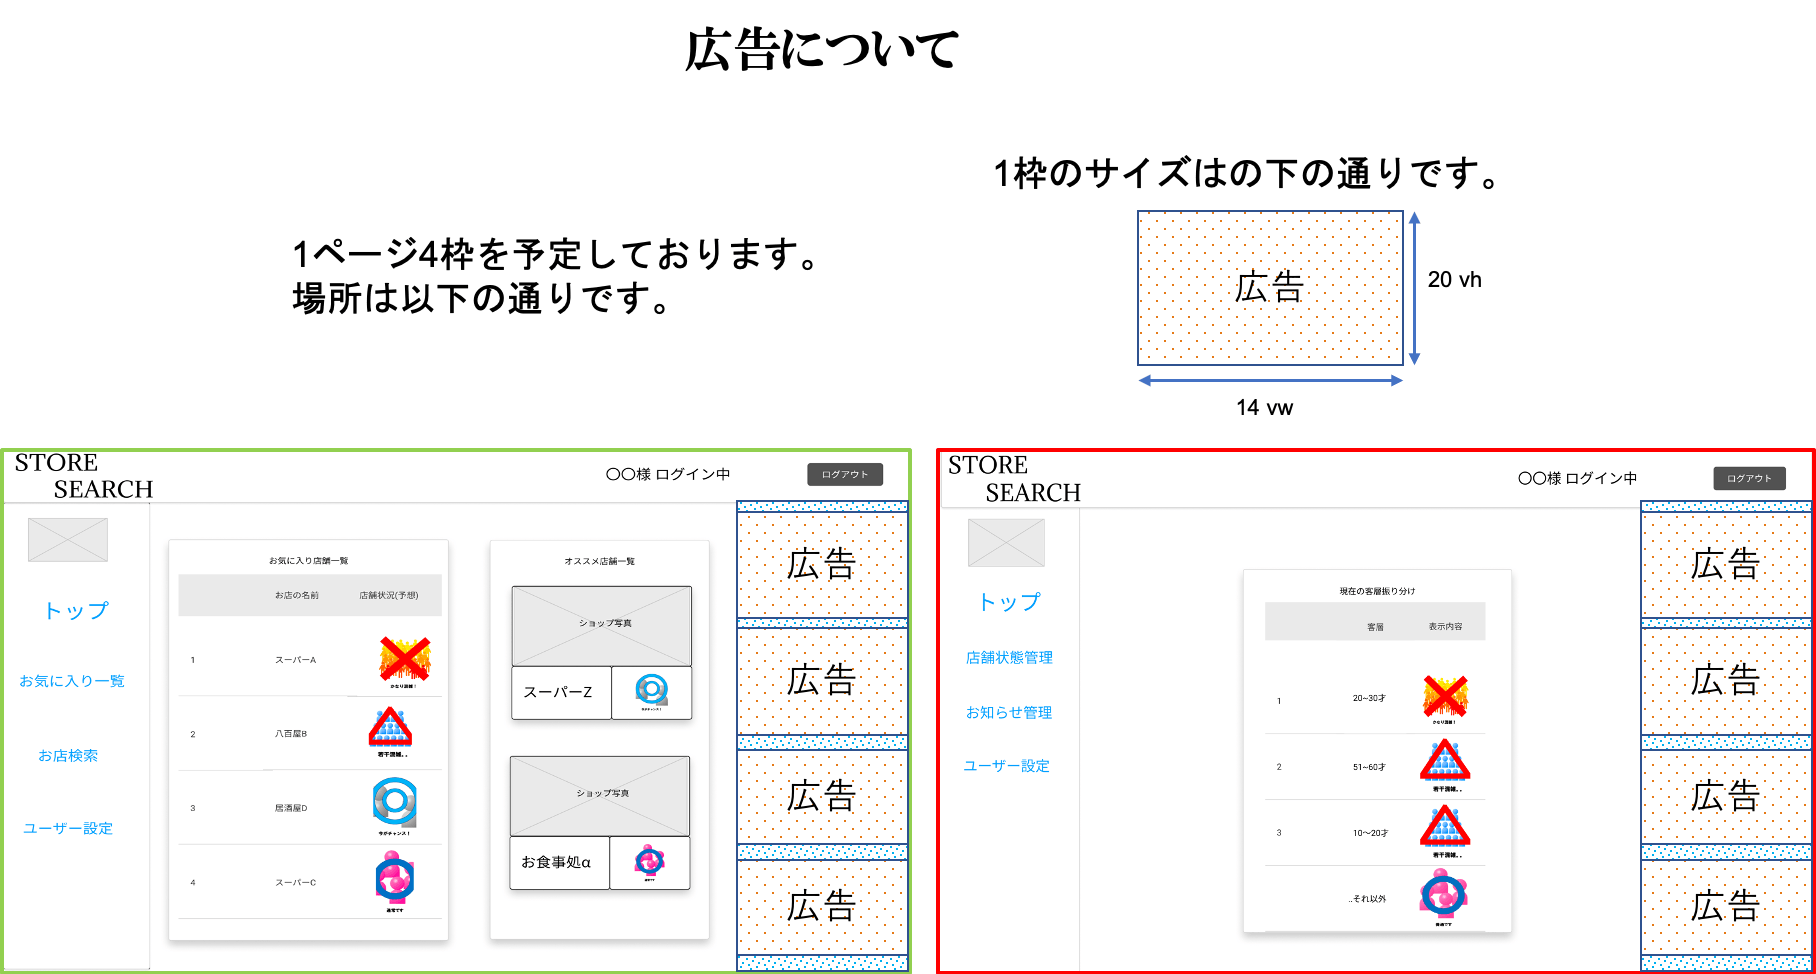
Task: Click the crowded red-X status icon for スーパーA
Action: tap(404, 659)
